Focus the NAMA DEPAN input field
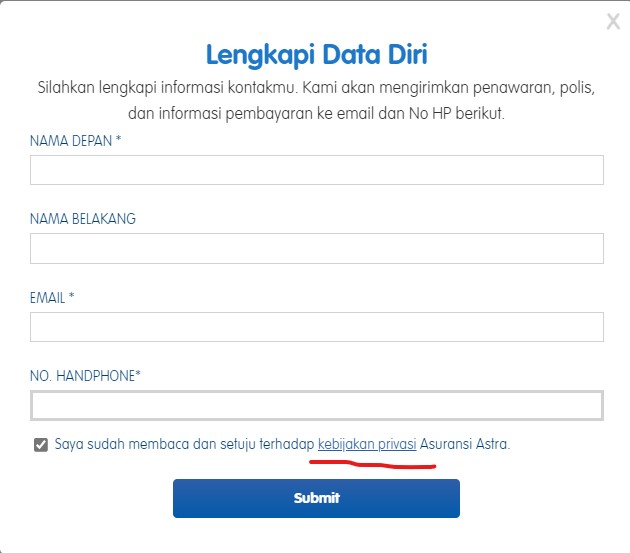 pyautogui.click(x=317, y=170)
